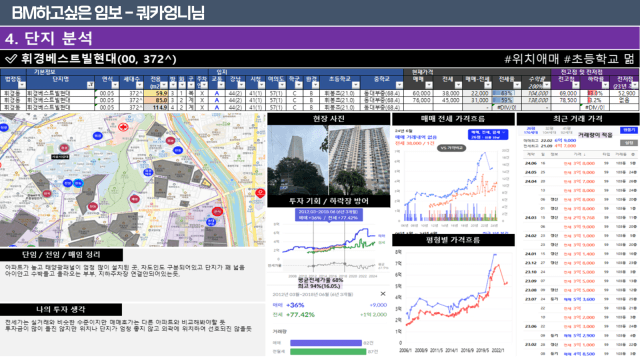The height and width of the screenshot is (360, 640).
Task: Click the blue period tooltip on investment chart
Action: point(328,215)
